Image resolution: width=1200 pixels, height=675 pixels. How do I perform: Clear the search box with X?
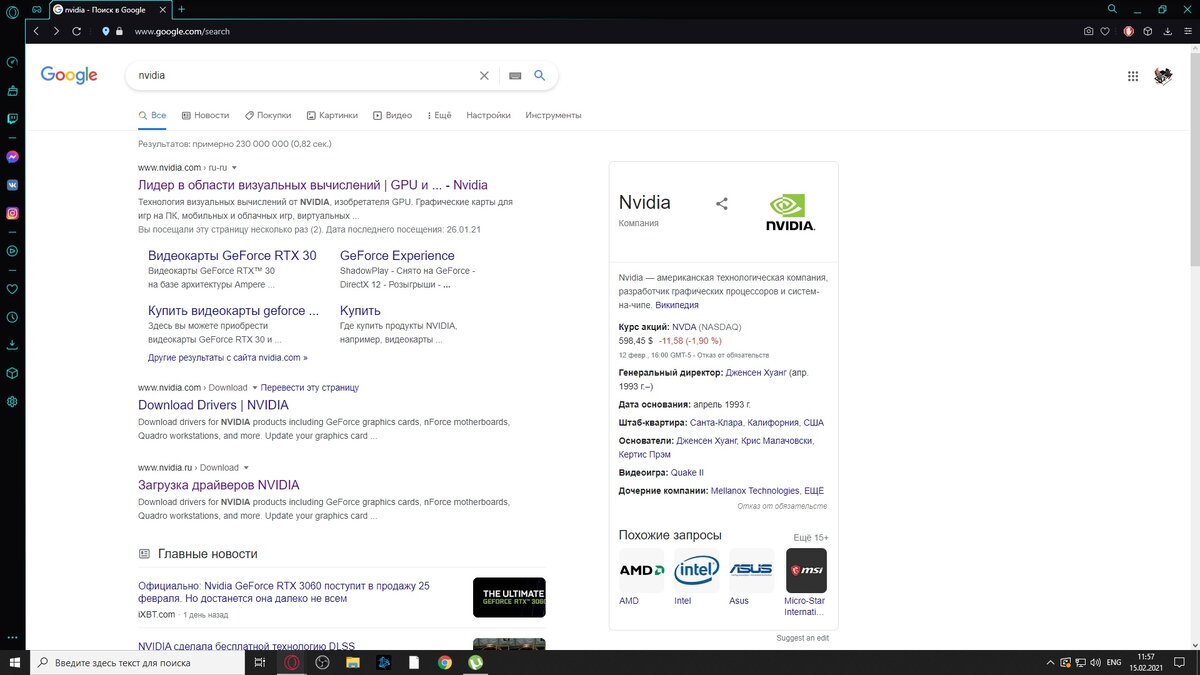coord(484,75)
